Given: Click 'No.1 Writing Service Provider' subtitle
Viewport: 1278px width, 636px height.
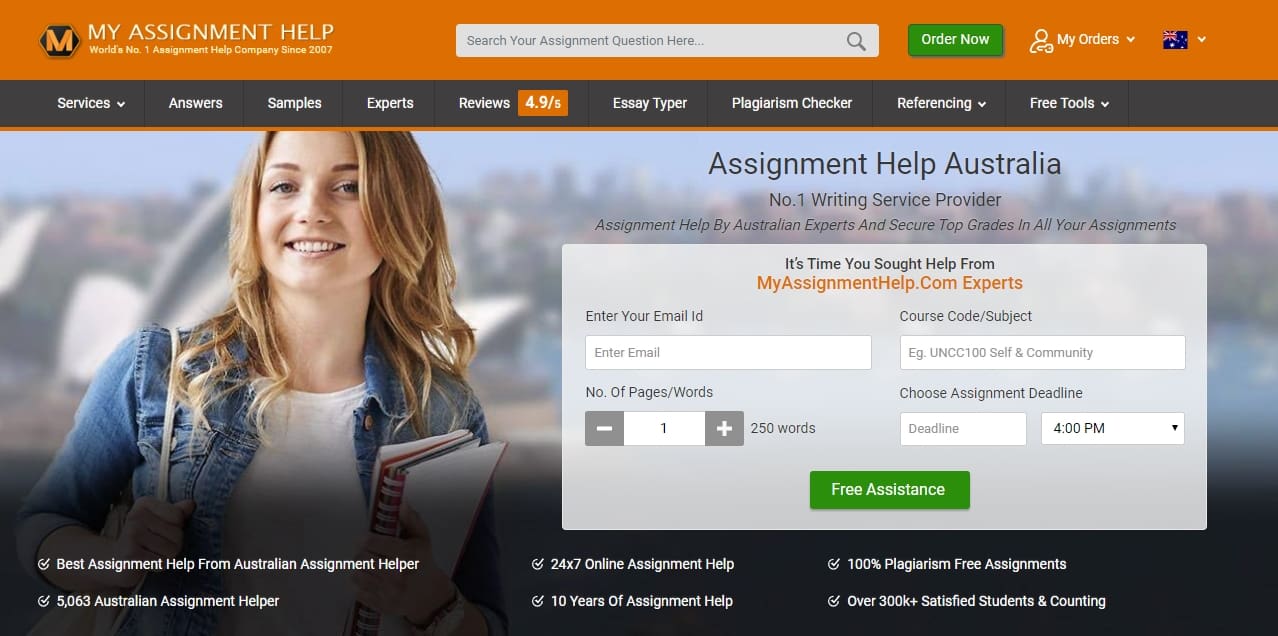Looking at the screenshot, I should pos(885,200).
